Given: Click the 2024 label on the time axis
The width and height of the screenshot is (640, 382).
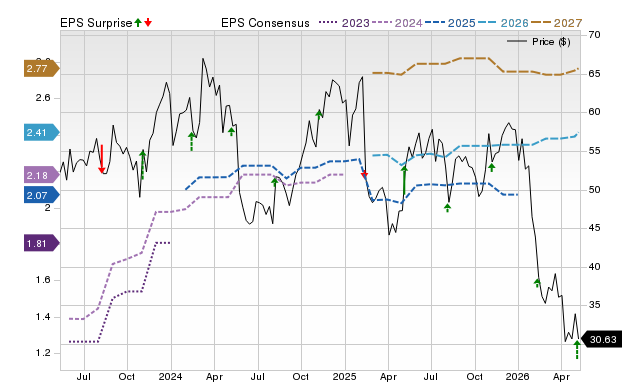Looking at the screenshot, I should coord(171,376).
